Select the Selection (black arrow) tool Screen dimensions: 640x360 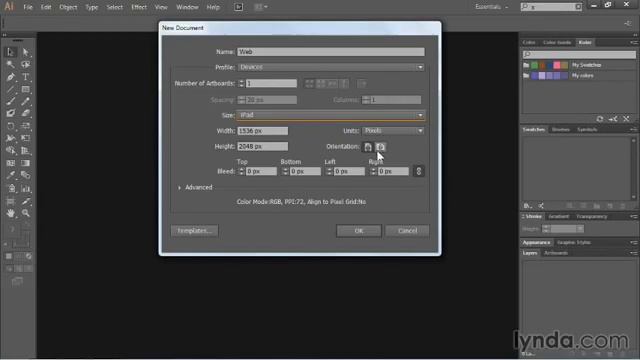point(11,52)
